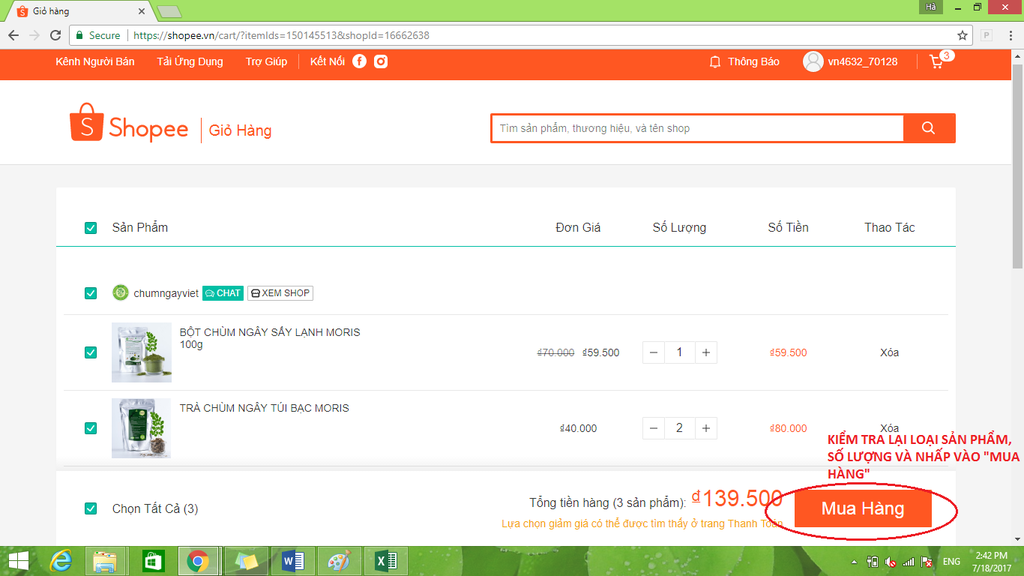This screenshot has height=576, width=1024.
Task: Uncheck the chumngayviet shop checkbox
Action: 91,293
